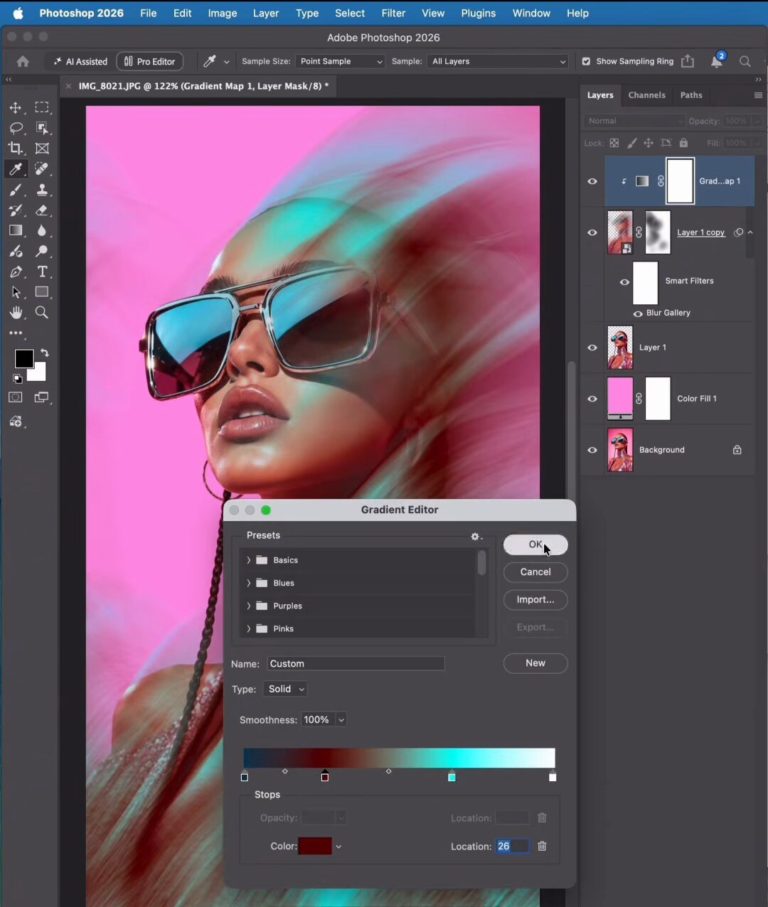Select the Object Selection tool
Viewport: 768px width, 907px height.
pos(42,128)
